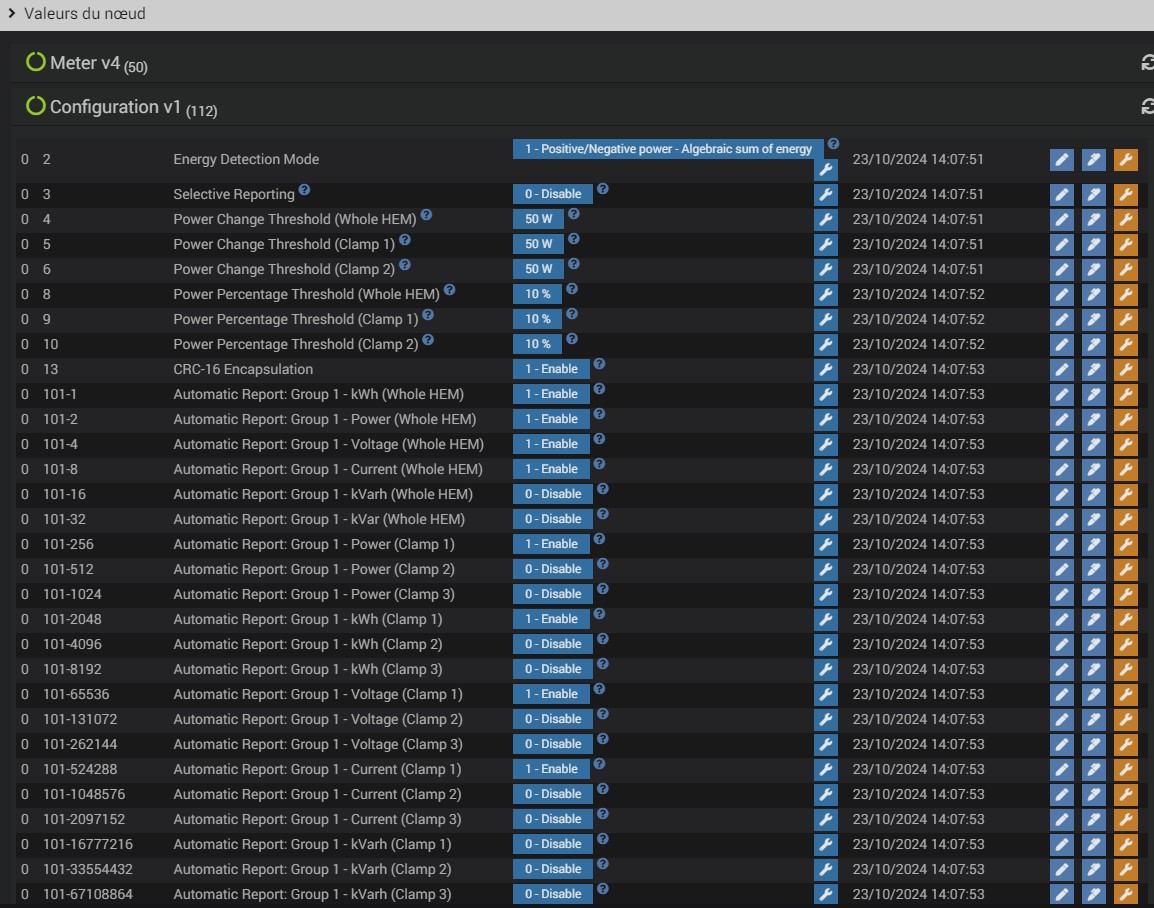Click pencil icon in Energy Detection Mode row
The width and height of the screenshot is (1154, 908).
1061,160
